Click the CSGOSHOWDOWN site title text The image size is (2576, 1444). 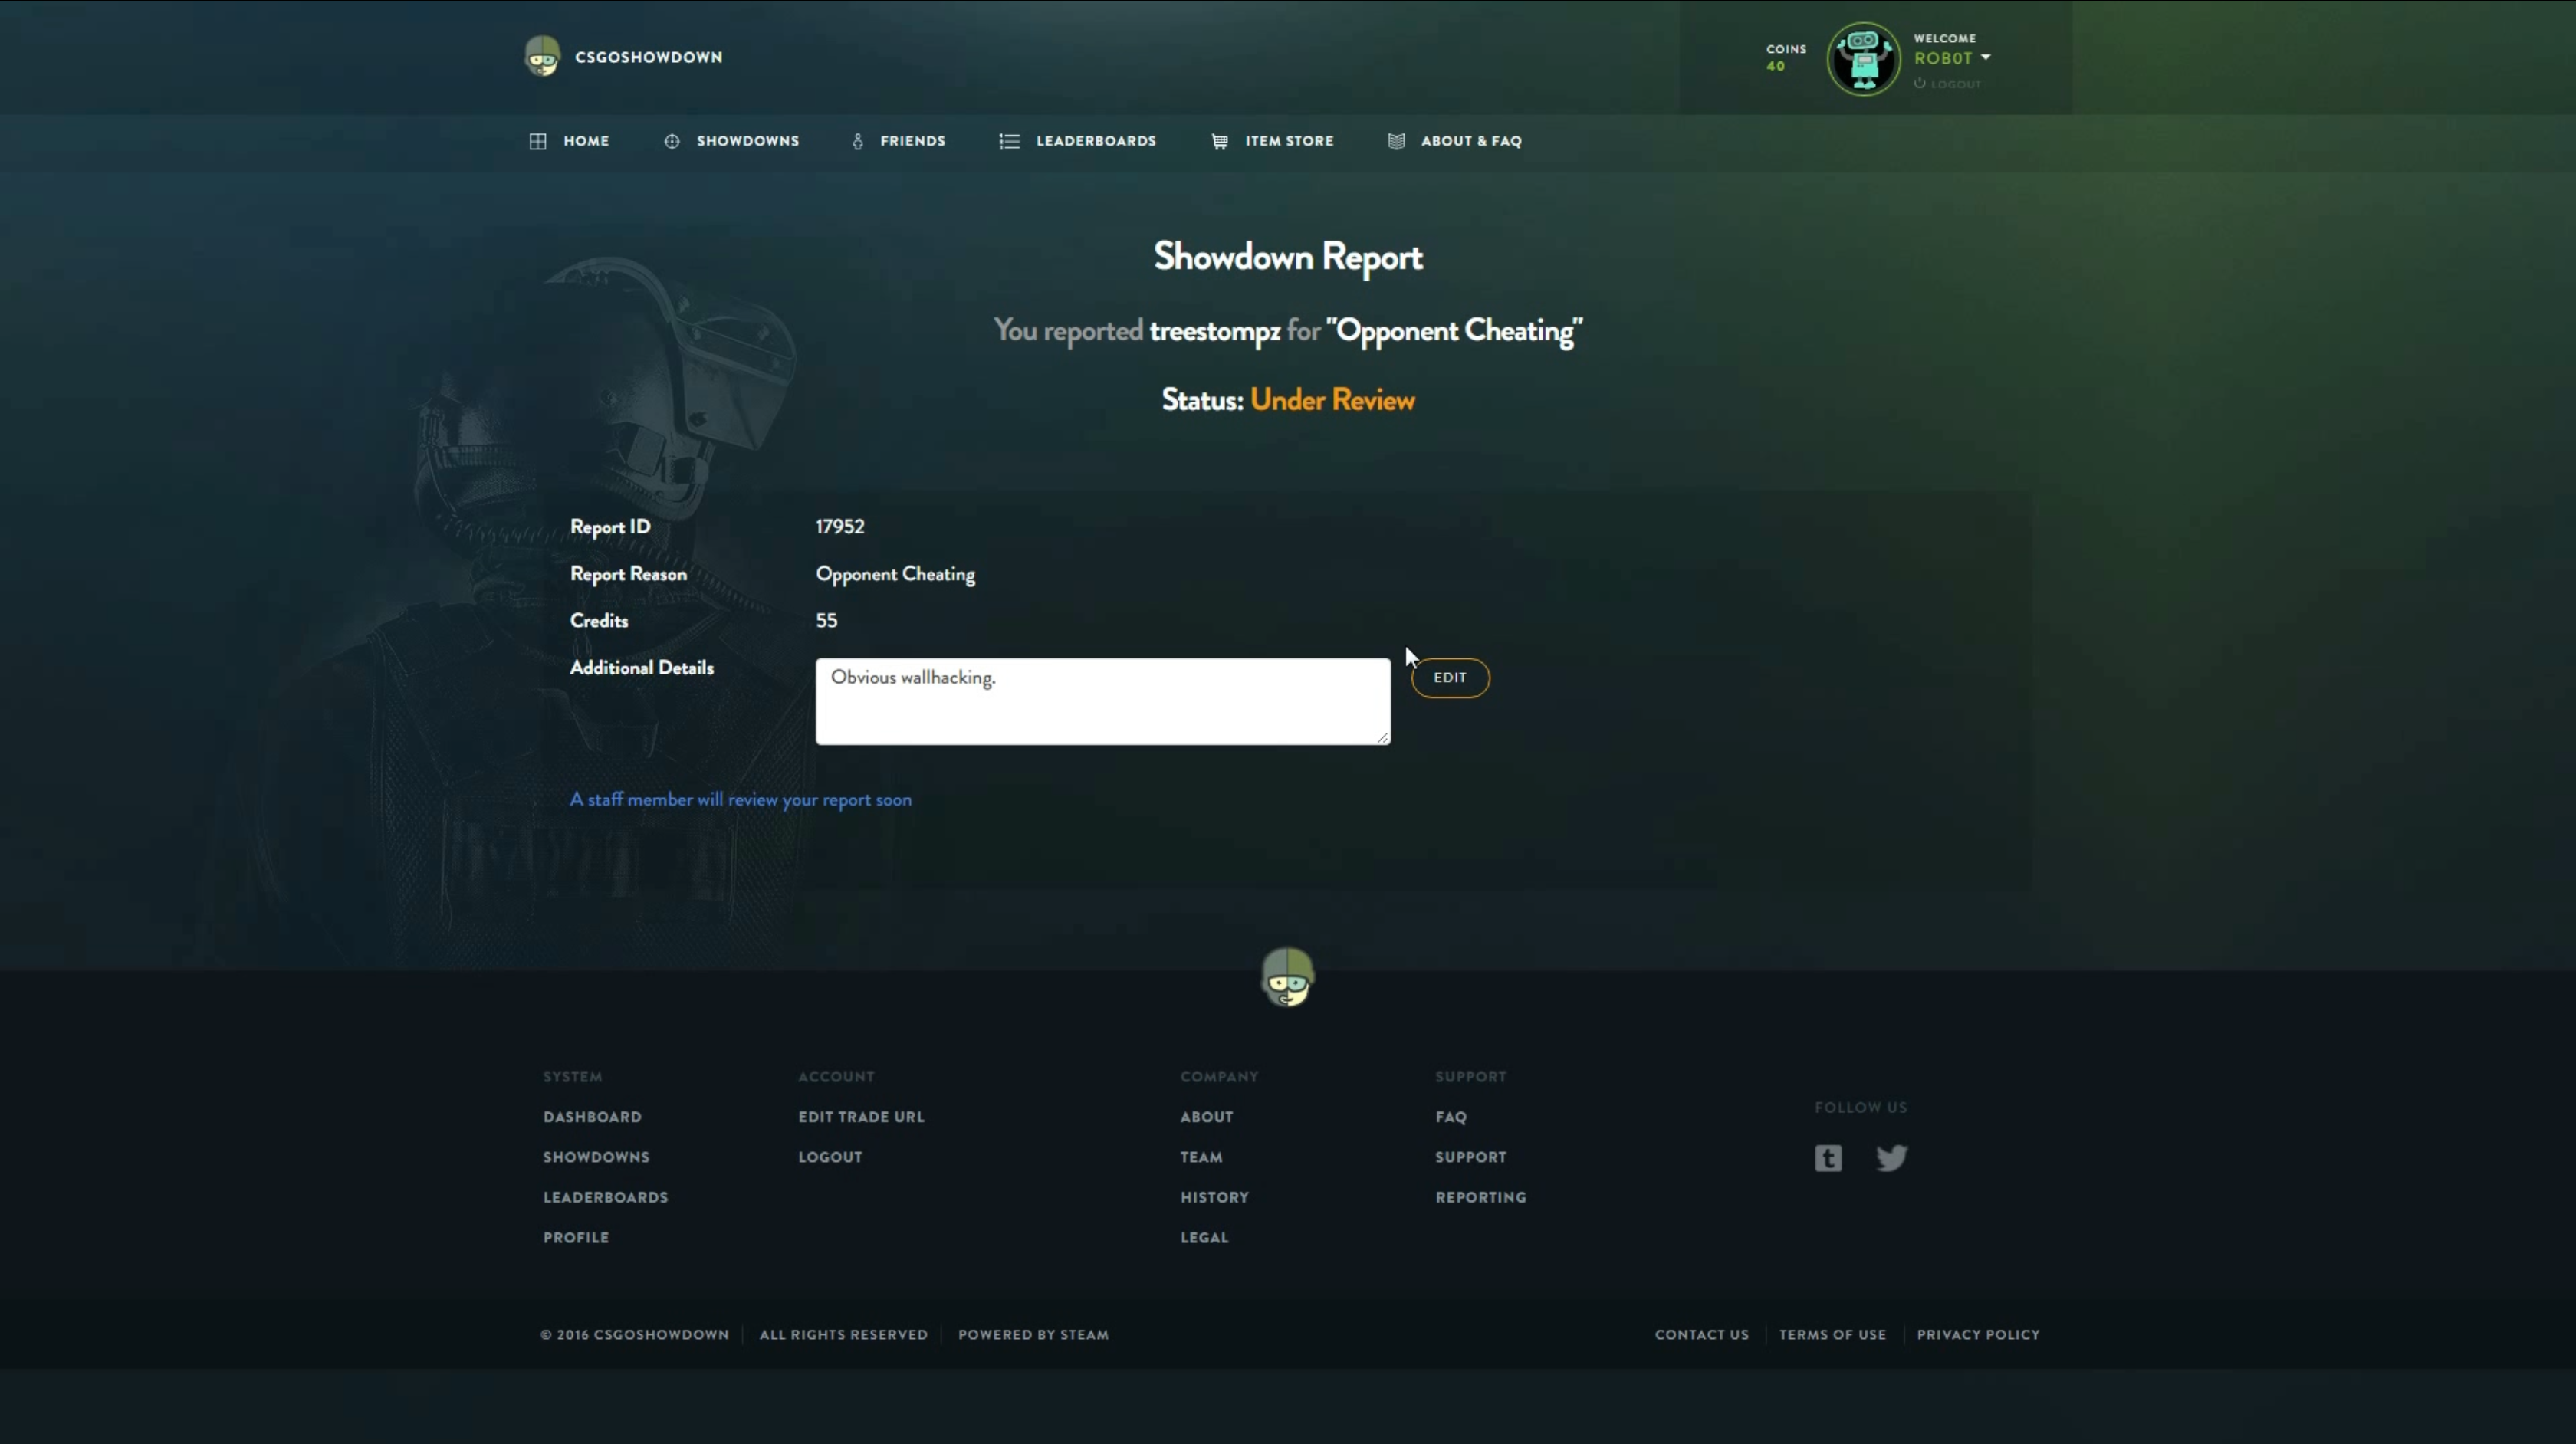click(648, 57)
